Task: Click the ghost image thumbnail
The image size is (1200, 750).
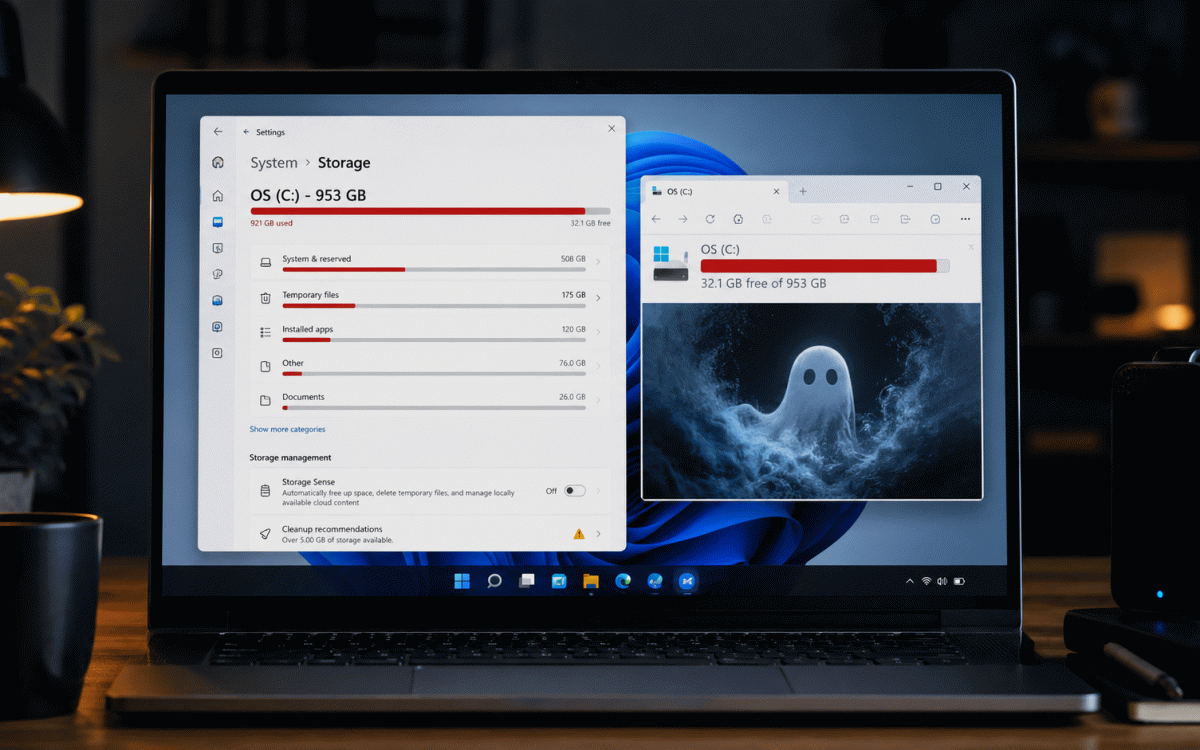Action: click(x=812, y=401)
